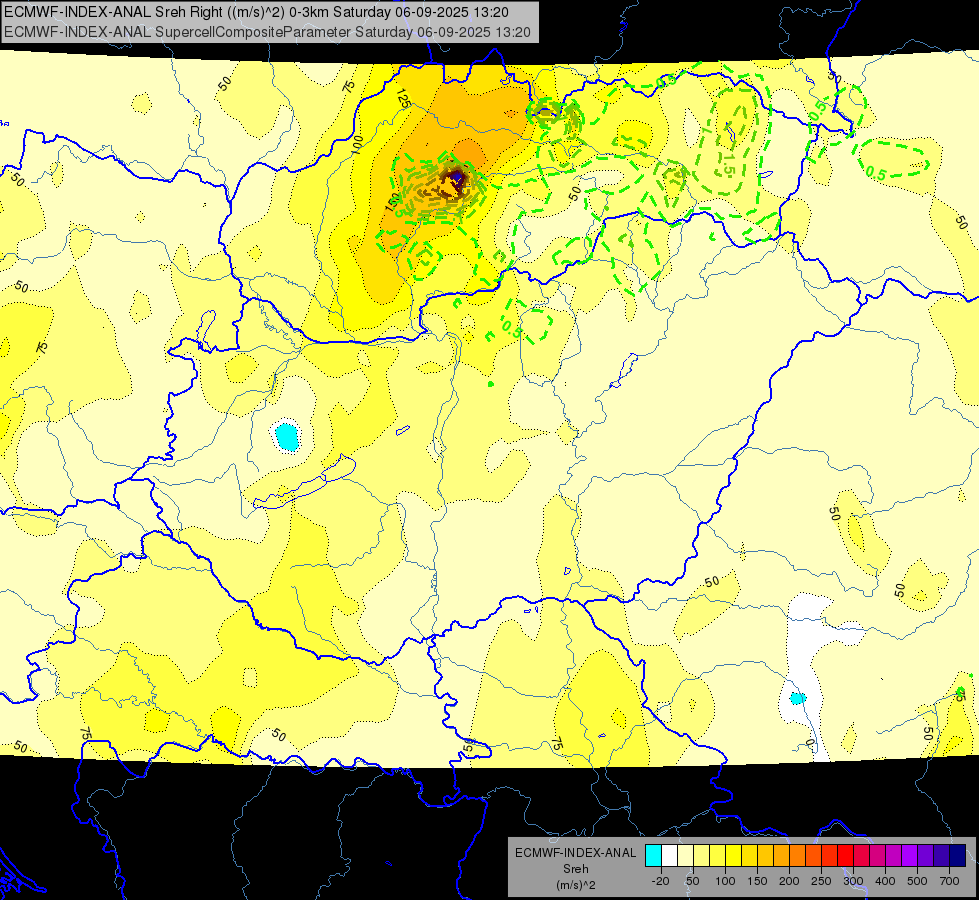
Task: Click the Sreh label in the legend
Action: point(575,869)
